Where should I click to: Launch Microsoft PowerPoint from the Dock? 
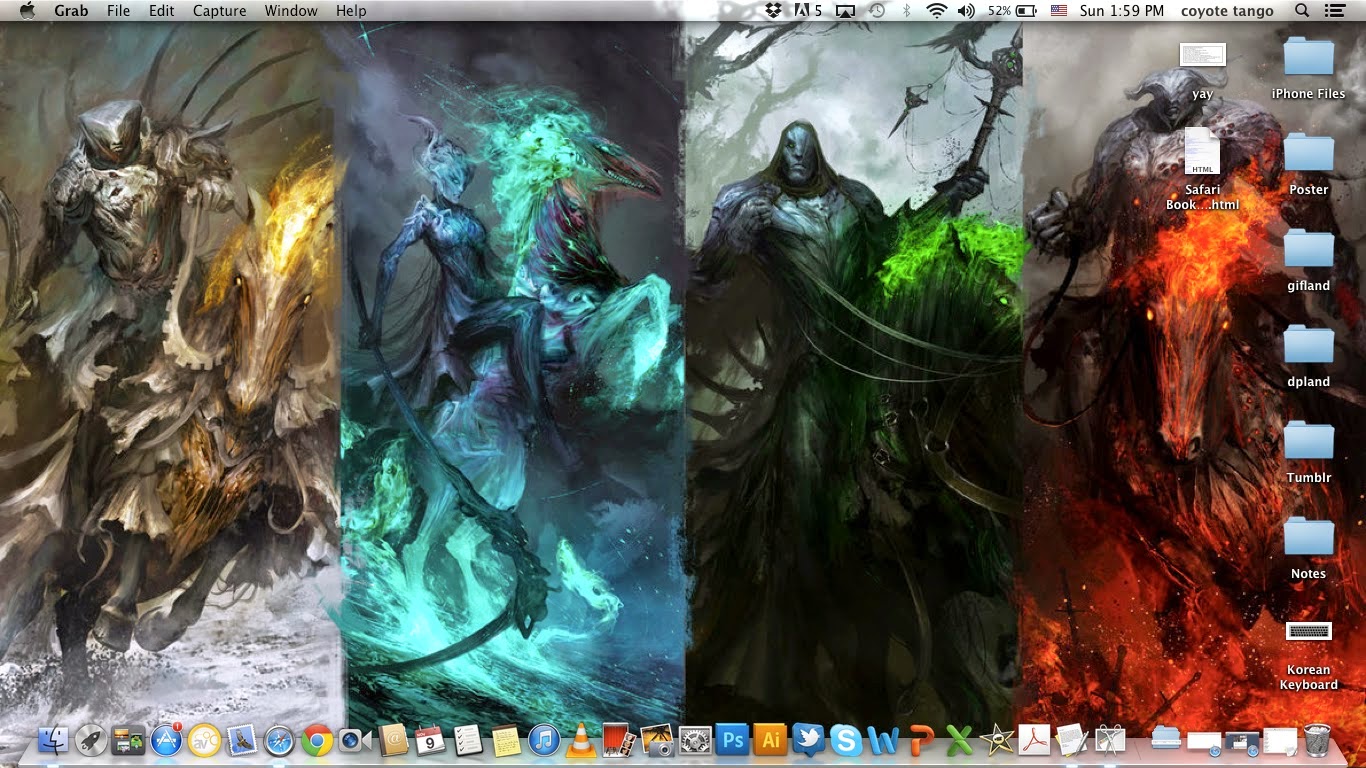coord(921,740)
